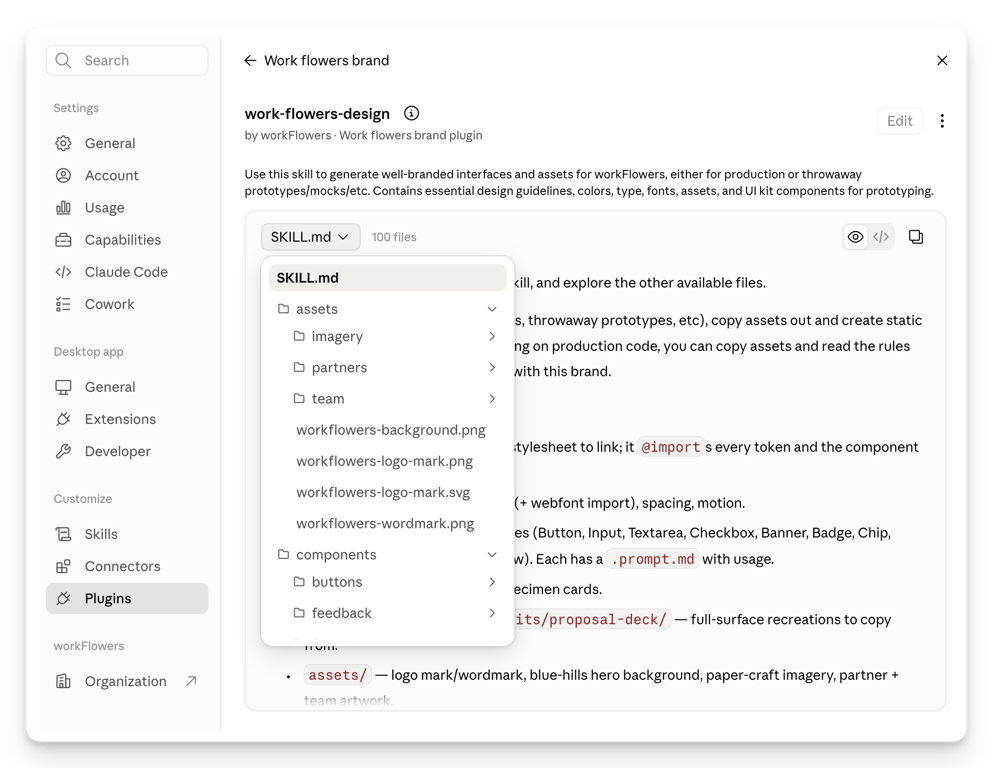This screenshot has height=768, width=993.
Task: Click the .prompt.md code reference
Action: tap(653, 559)
